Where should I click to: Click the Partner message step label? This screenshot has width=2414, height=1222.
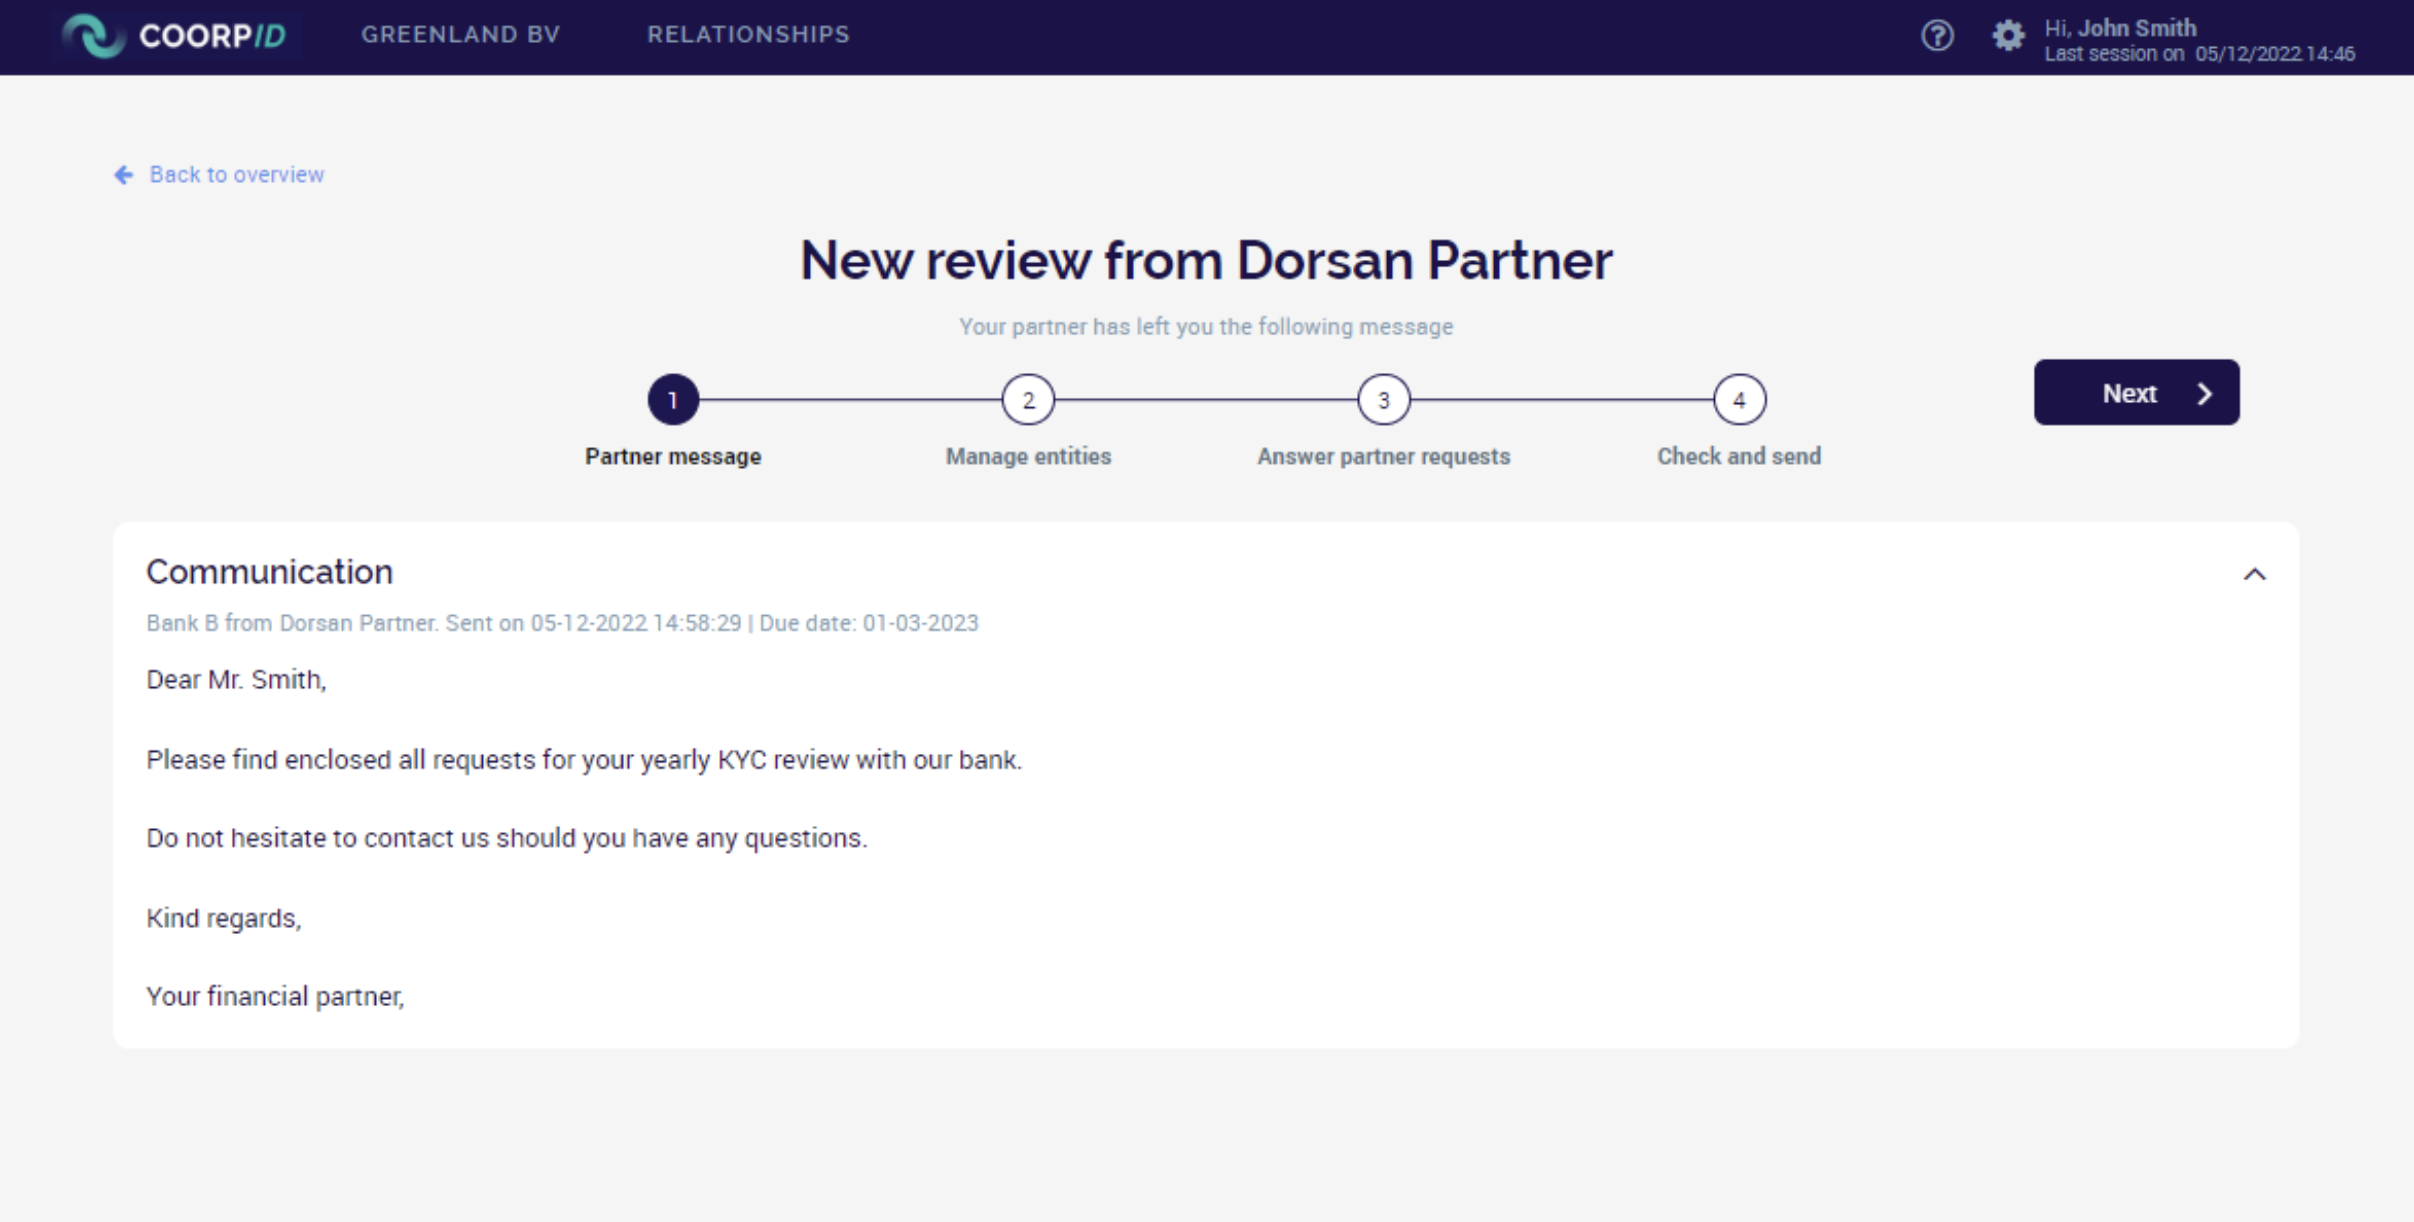pos(673,457)
